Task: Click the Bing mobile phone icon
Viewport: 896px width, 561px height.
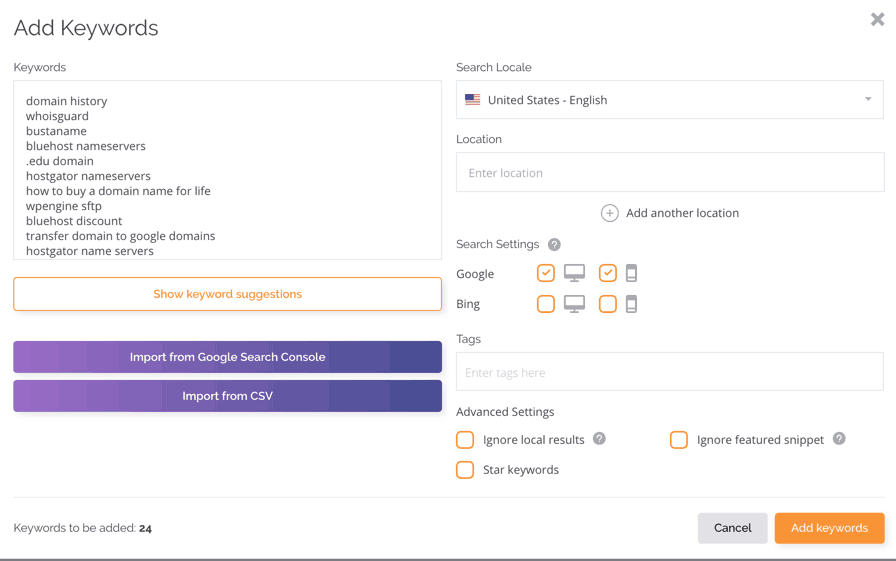Action: click(631, 304)
